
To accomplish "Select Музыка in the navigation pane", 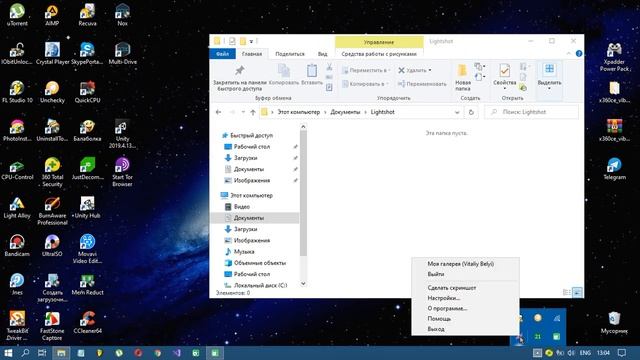I will click(244, 252).
